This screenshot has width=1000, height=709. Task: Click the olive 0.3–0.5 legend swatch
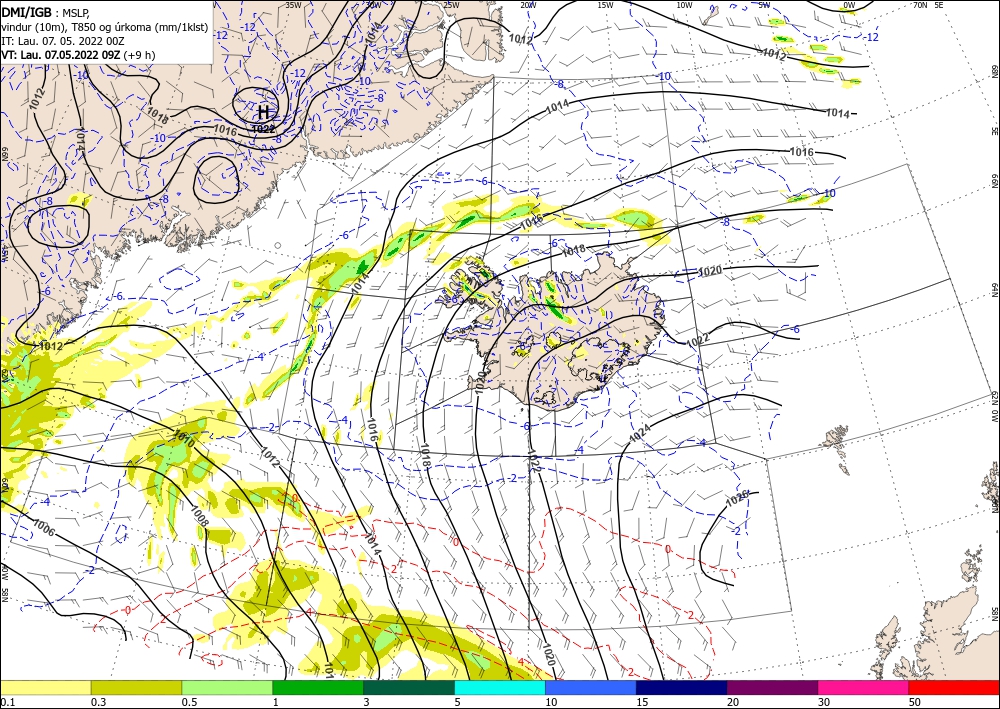pyautogui.click(x=136, y=687)
